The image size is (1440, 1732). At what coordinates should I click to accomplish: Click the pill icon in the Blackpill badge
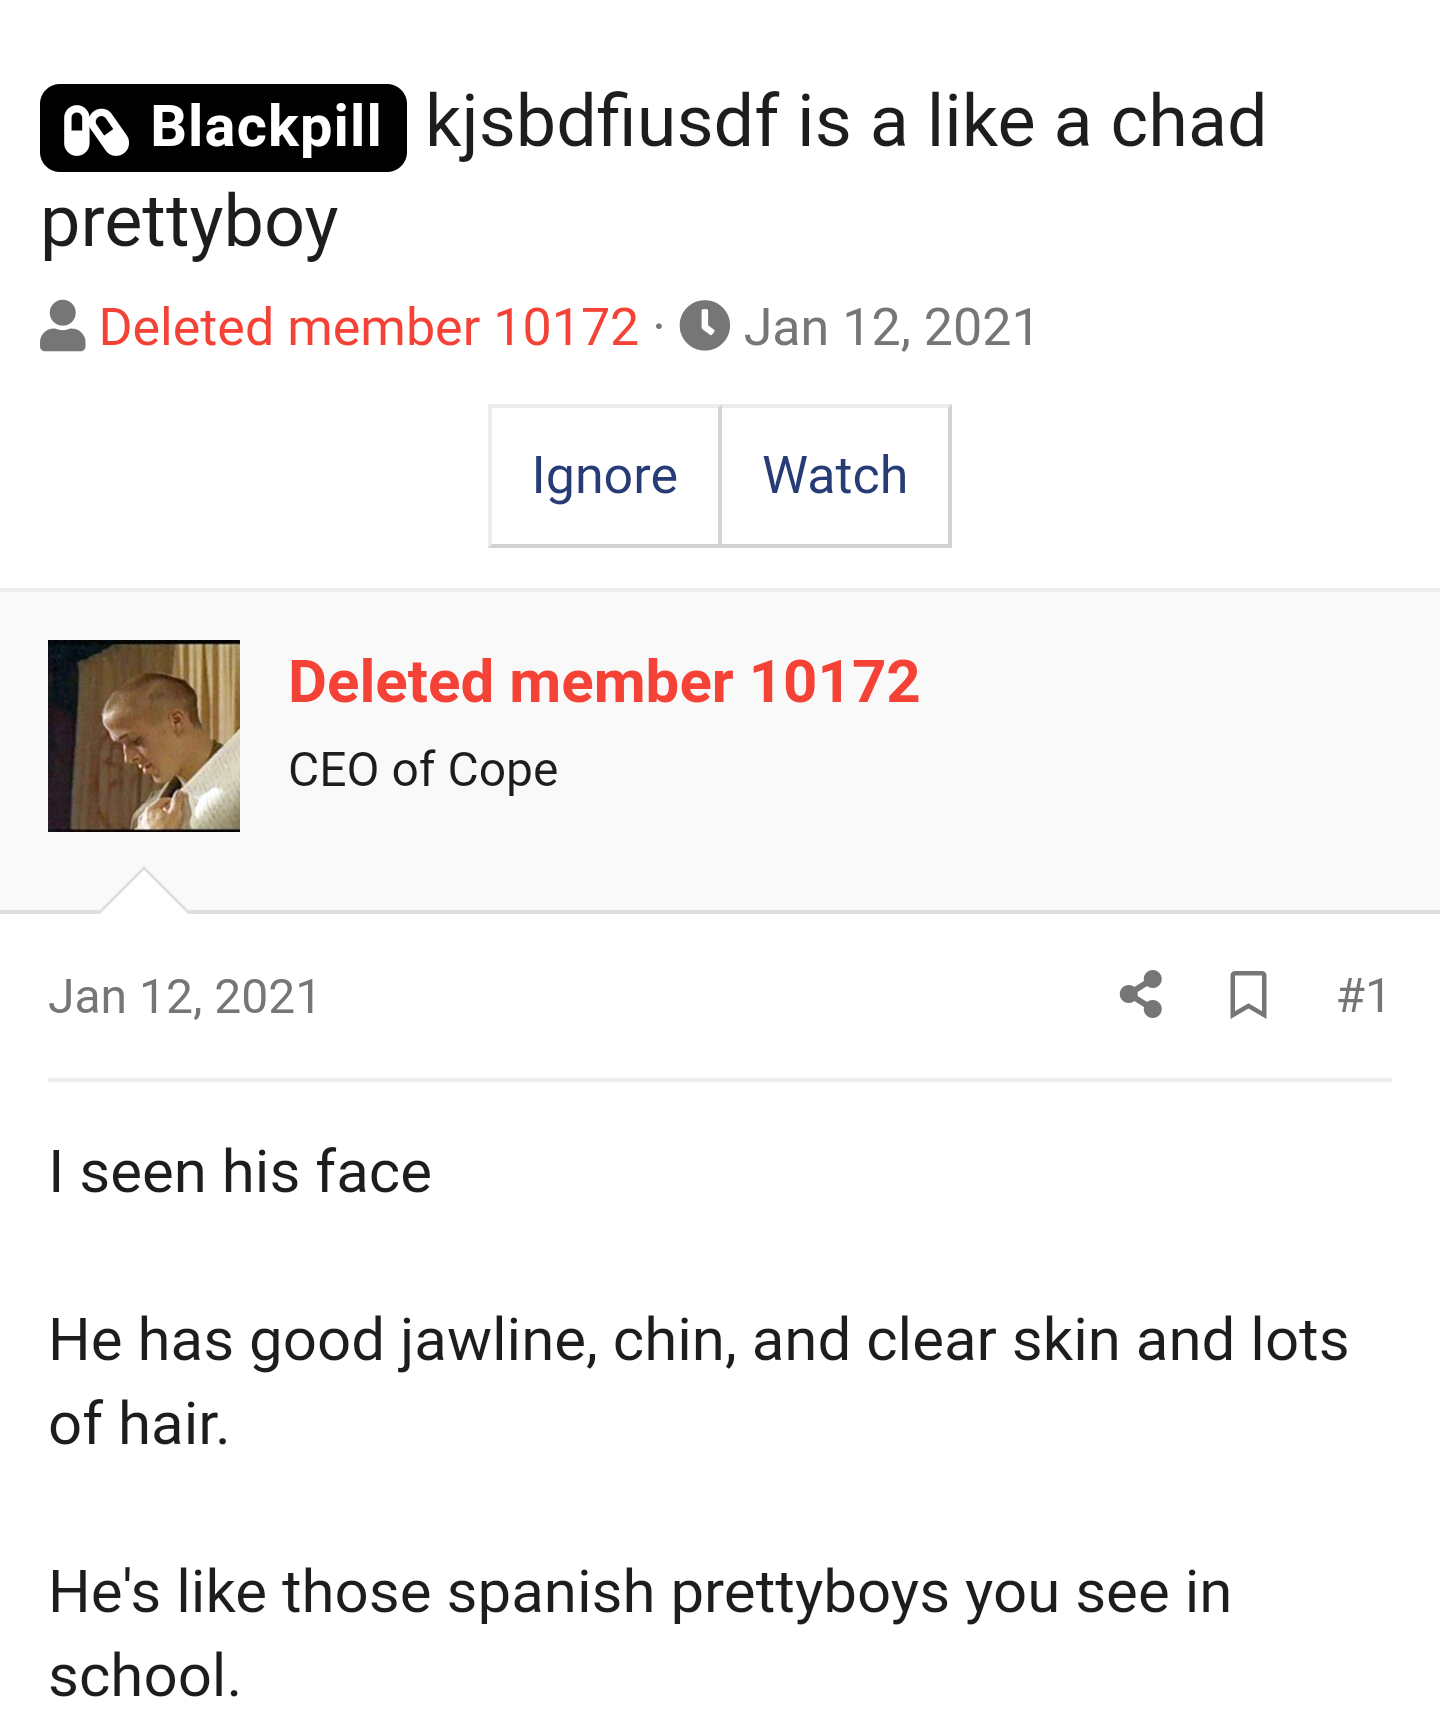point(96,130)
